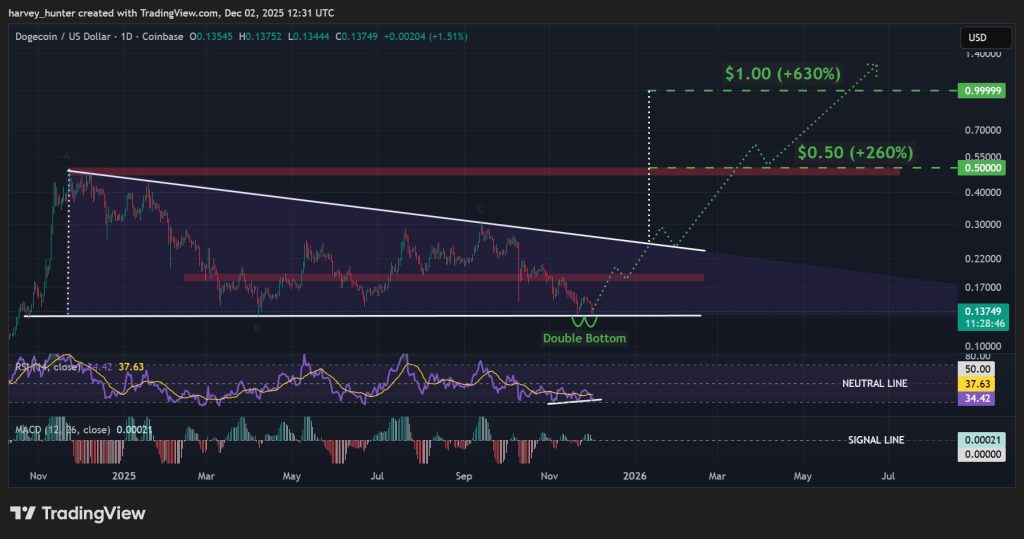Select the $0.50 (+260%) target label

pyautogui.click(x=855, y=152)
